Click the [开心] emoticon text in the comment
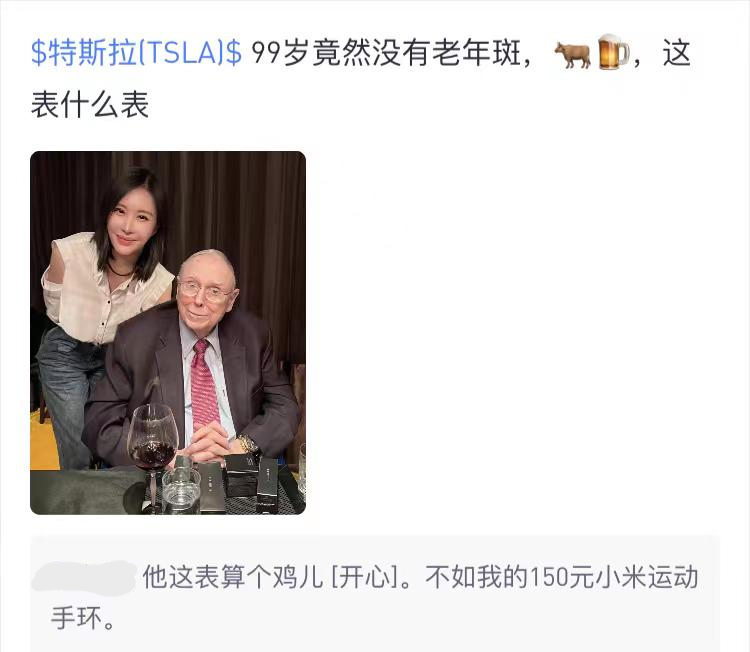This screenshot has width=750, height=652. (x=366, y=576)
